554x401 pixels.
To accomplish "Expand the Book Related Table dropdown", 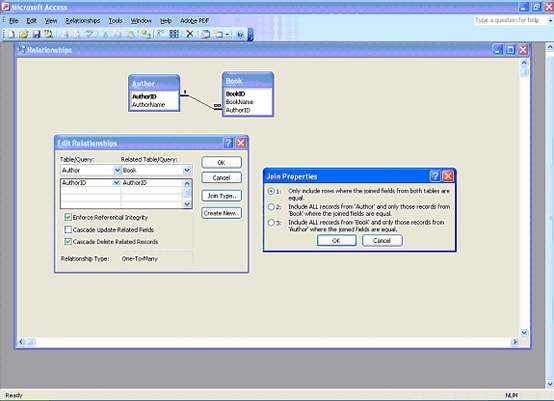I will [x=187, y=170].
